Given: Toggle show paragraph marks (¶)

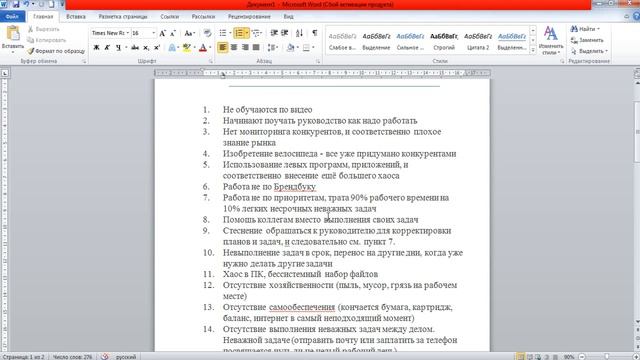Looking at the screenshot, I should click(x=315, y=33).
